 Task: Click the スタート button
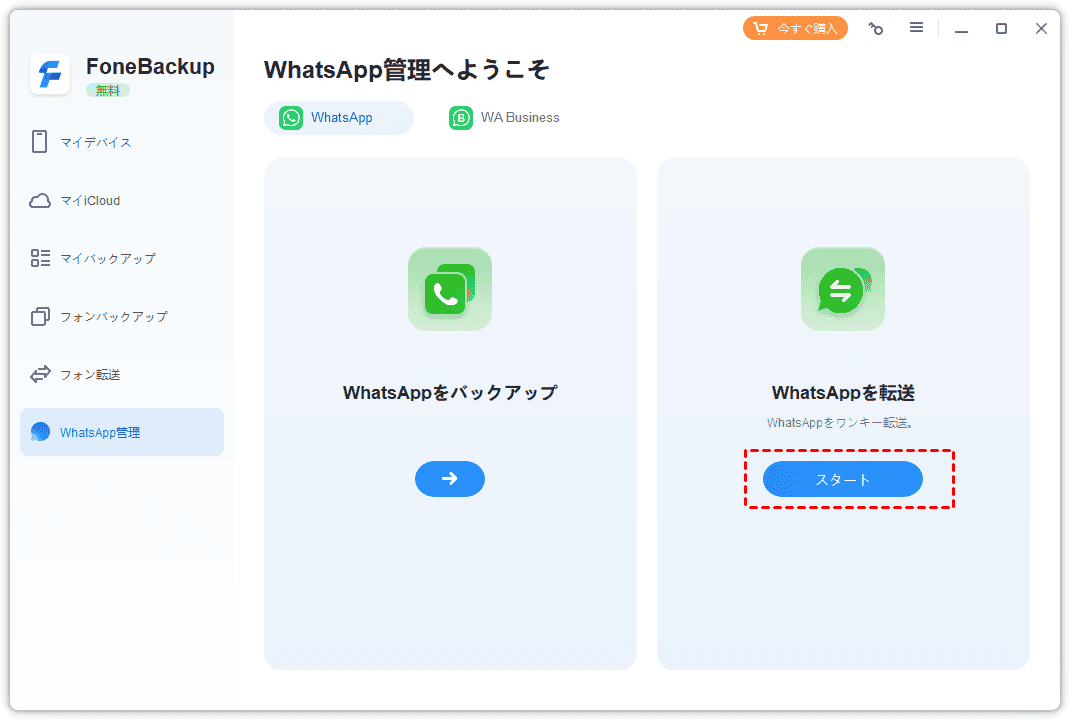click(x=843, y=479)
